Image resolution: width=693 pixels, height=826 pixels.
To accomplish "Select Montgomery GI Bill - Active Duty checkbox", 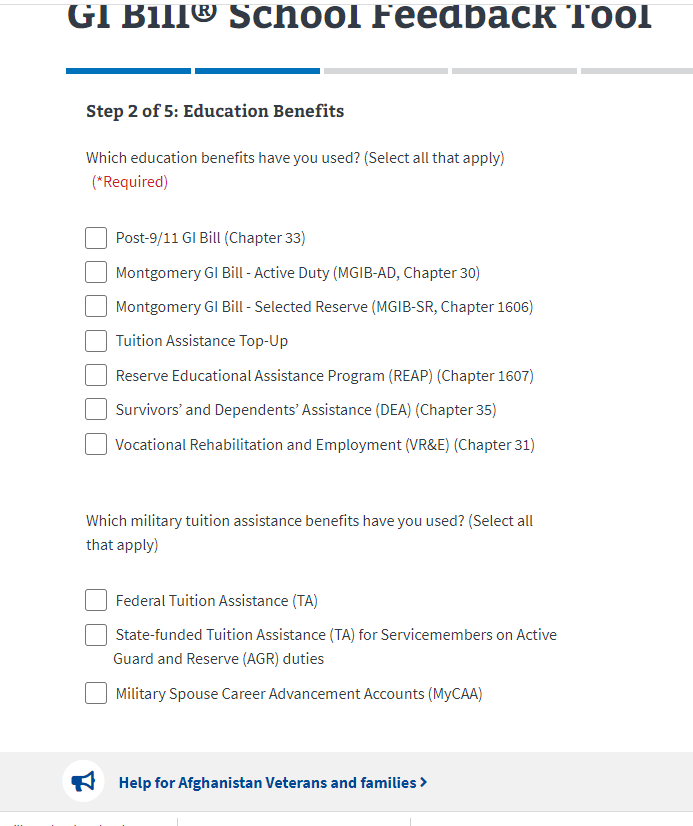I will tap(96, 272).
